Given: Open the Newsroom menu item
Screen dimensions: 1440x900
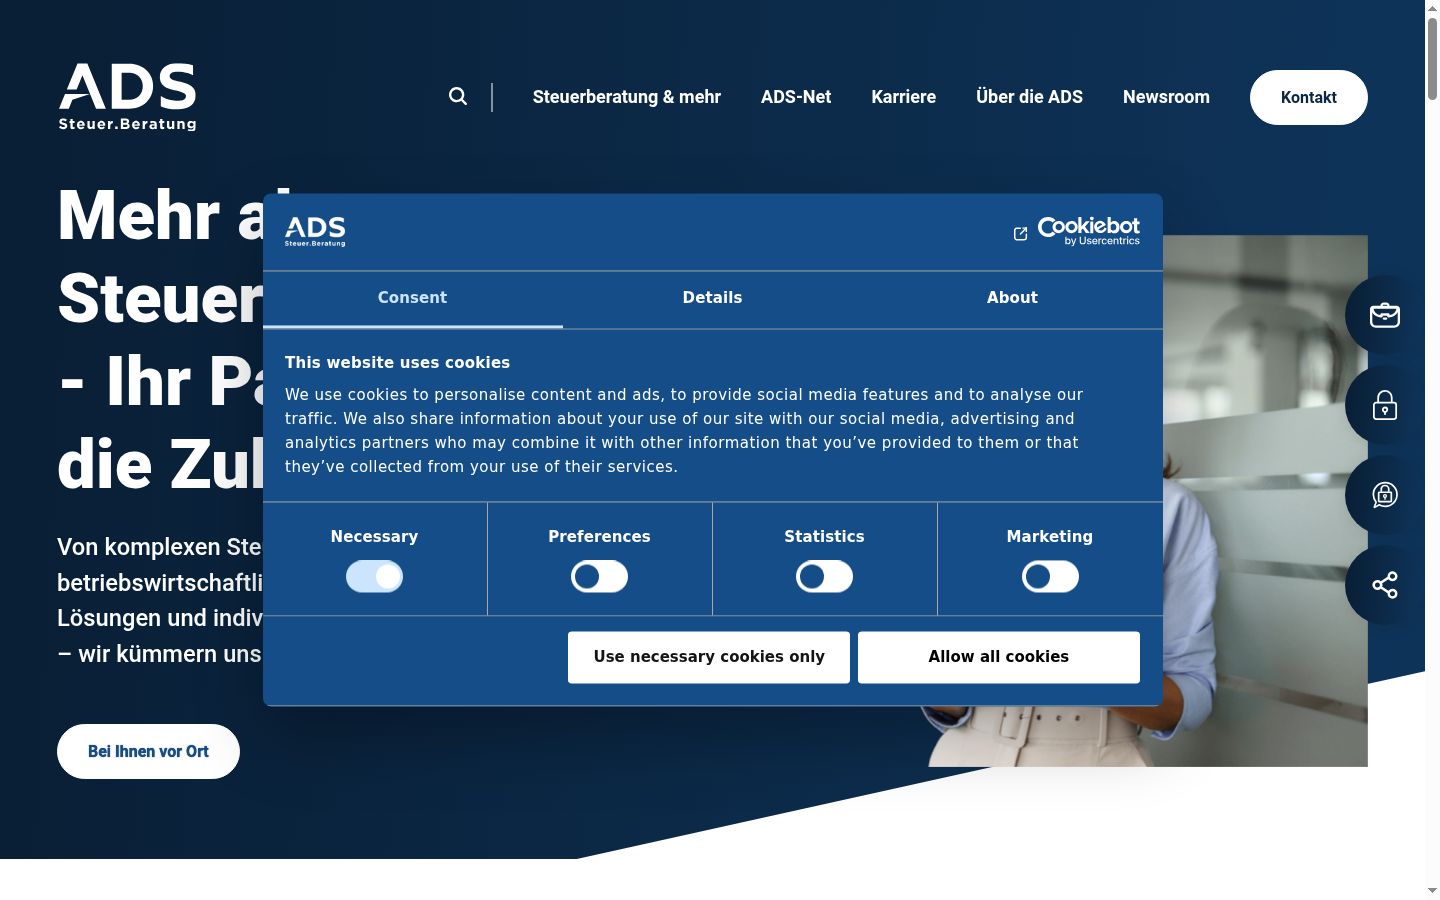Looking at the screenshot, I should (1166, 97).
